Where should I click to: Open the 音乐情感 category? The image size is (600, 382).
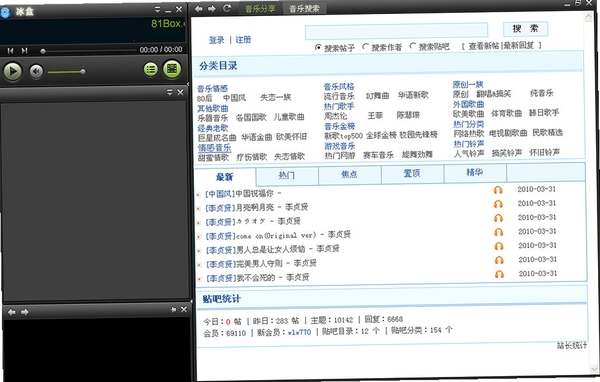click(x=212, y=88)
